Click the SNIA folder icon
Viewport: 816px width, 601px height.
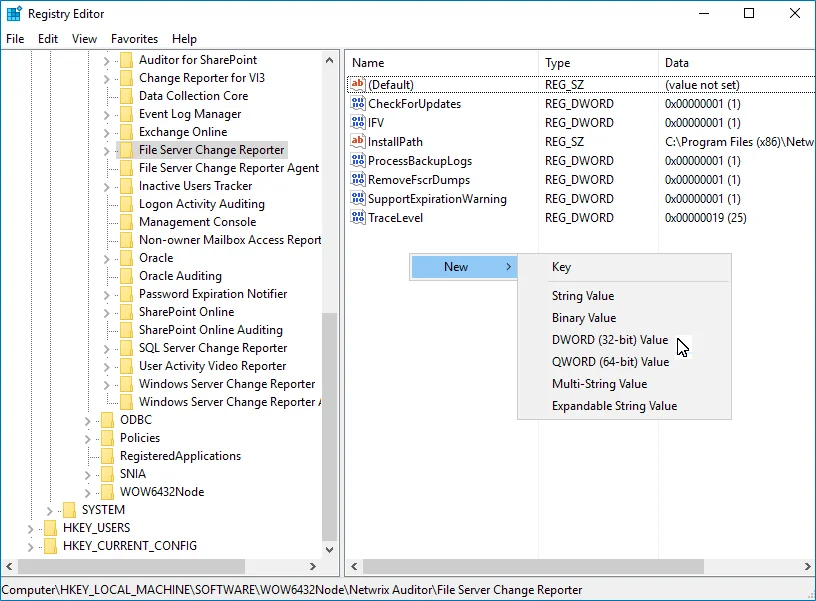(108, 474)
